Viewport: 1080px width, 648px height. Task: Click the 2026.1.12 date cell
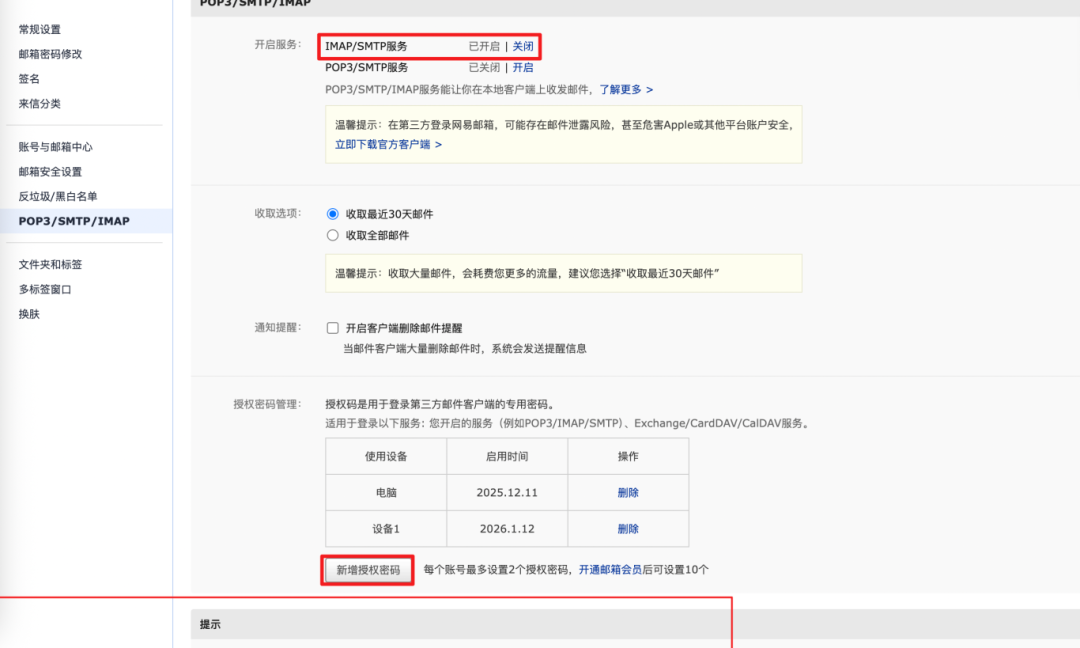(x=507, y=530)
